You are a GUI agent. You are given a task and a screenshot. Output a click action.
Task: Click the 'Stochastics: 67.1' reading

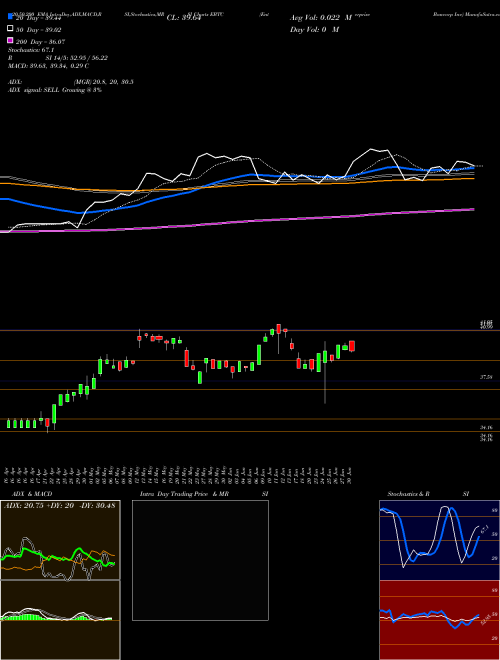[x=31, y=50]
